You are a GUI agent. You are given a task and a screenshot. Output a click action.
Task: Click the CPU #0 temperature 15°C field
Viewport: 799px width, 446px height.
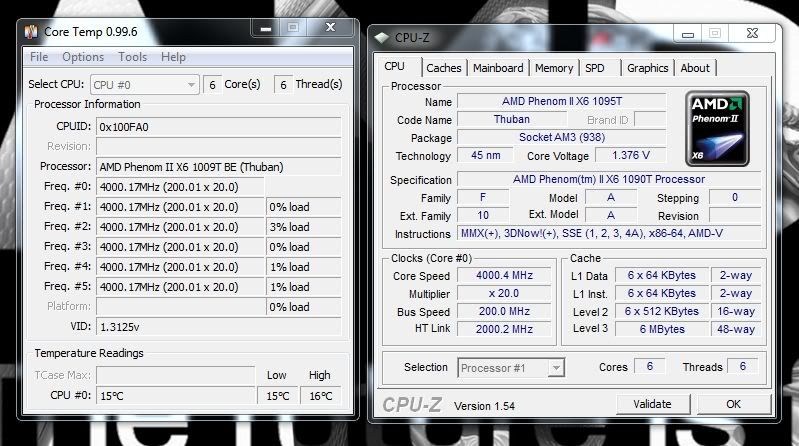(x=175, y=396)
